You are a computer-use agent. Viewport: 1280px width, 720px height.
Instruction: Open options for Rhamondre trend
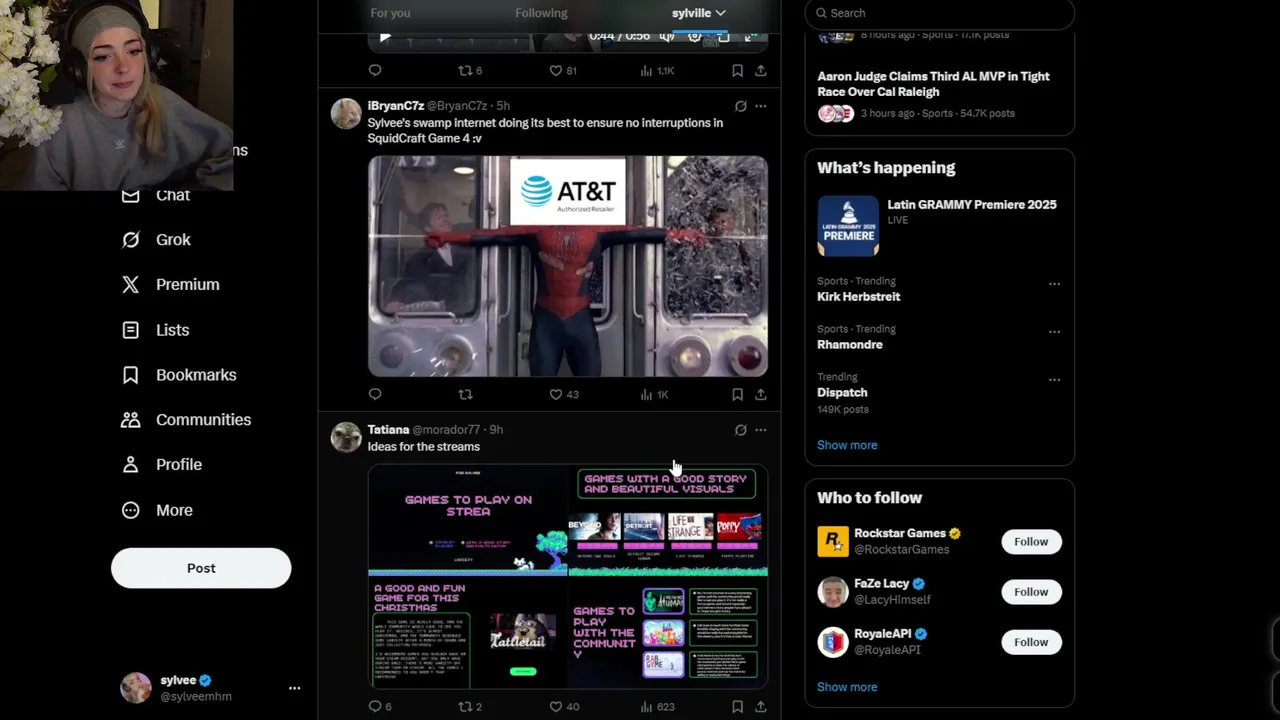pos(1054,332)
